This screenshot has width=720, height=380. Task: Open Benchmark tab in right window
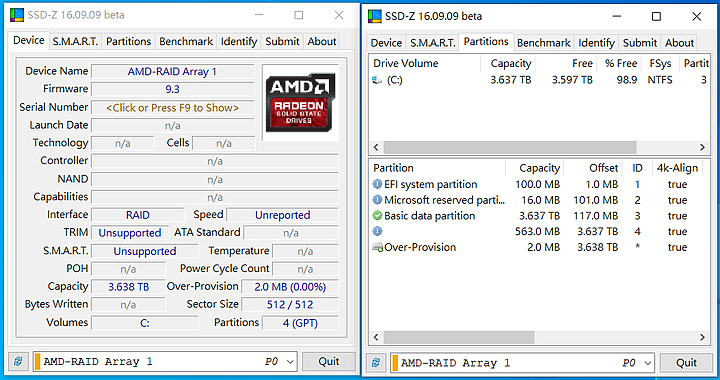click(x=544, y=43)
